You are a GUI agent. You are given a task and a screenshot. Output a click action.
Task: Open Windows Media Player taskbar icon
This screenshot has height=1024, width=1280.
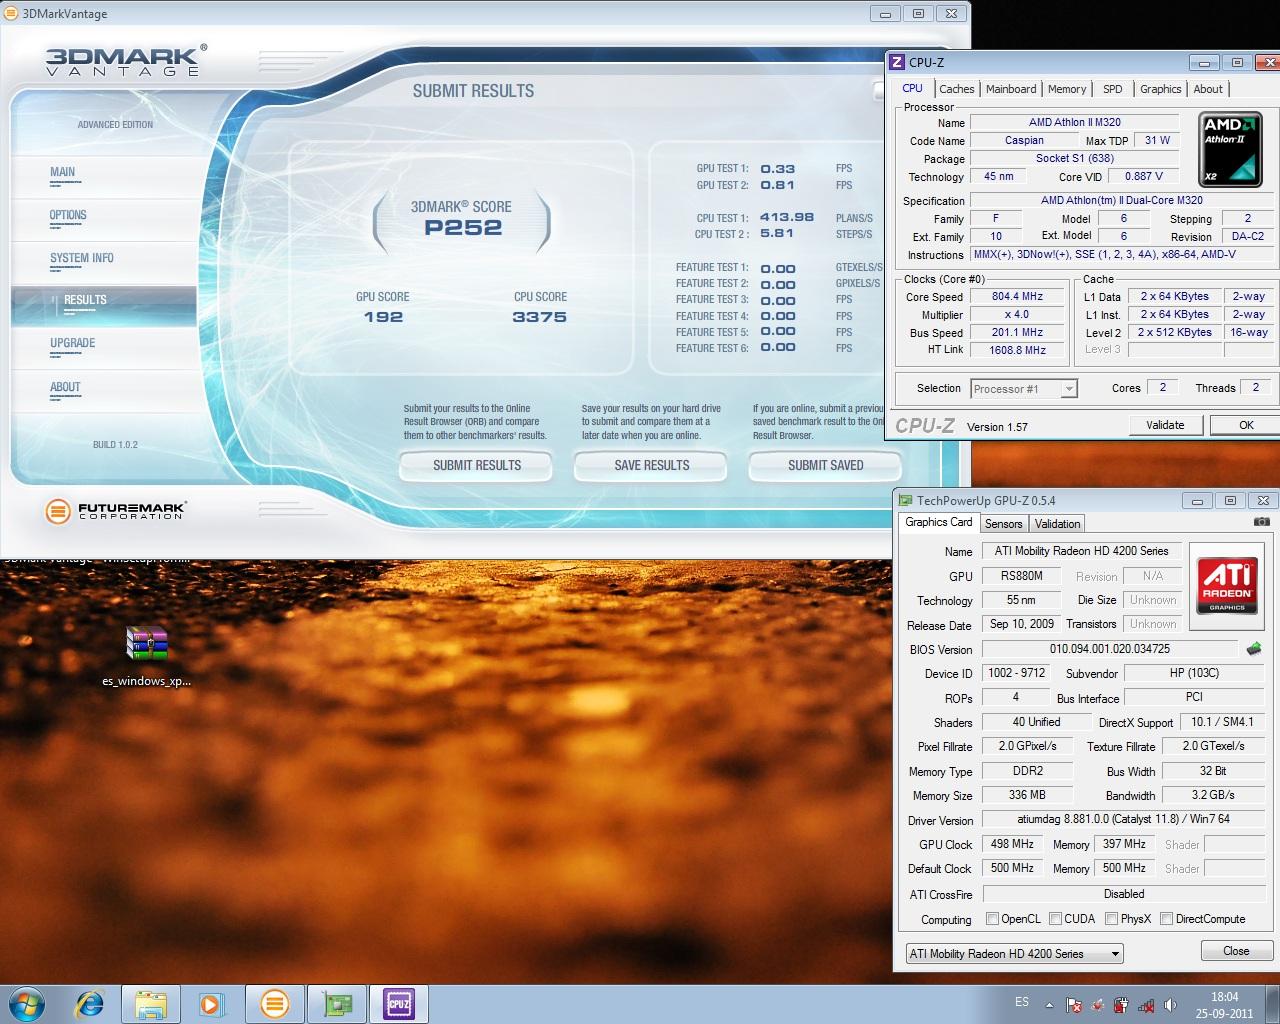[x=211, y=1004]
